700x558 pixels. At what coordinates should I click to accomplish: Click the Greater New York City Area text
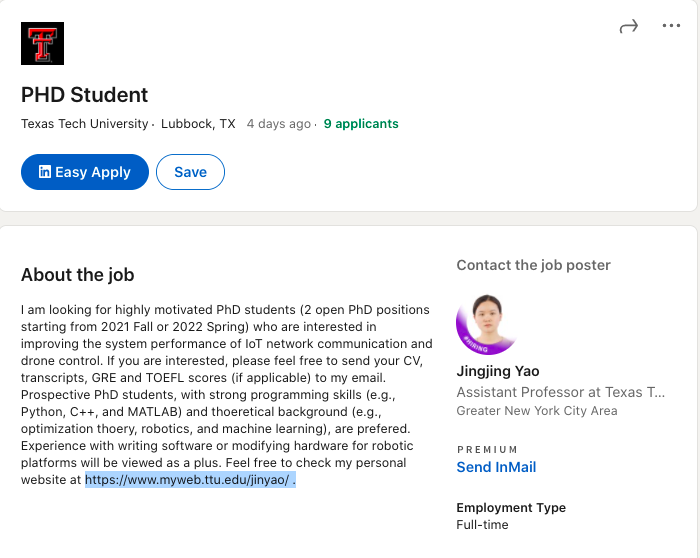coord(536,411)
